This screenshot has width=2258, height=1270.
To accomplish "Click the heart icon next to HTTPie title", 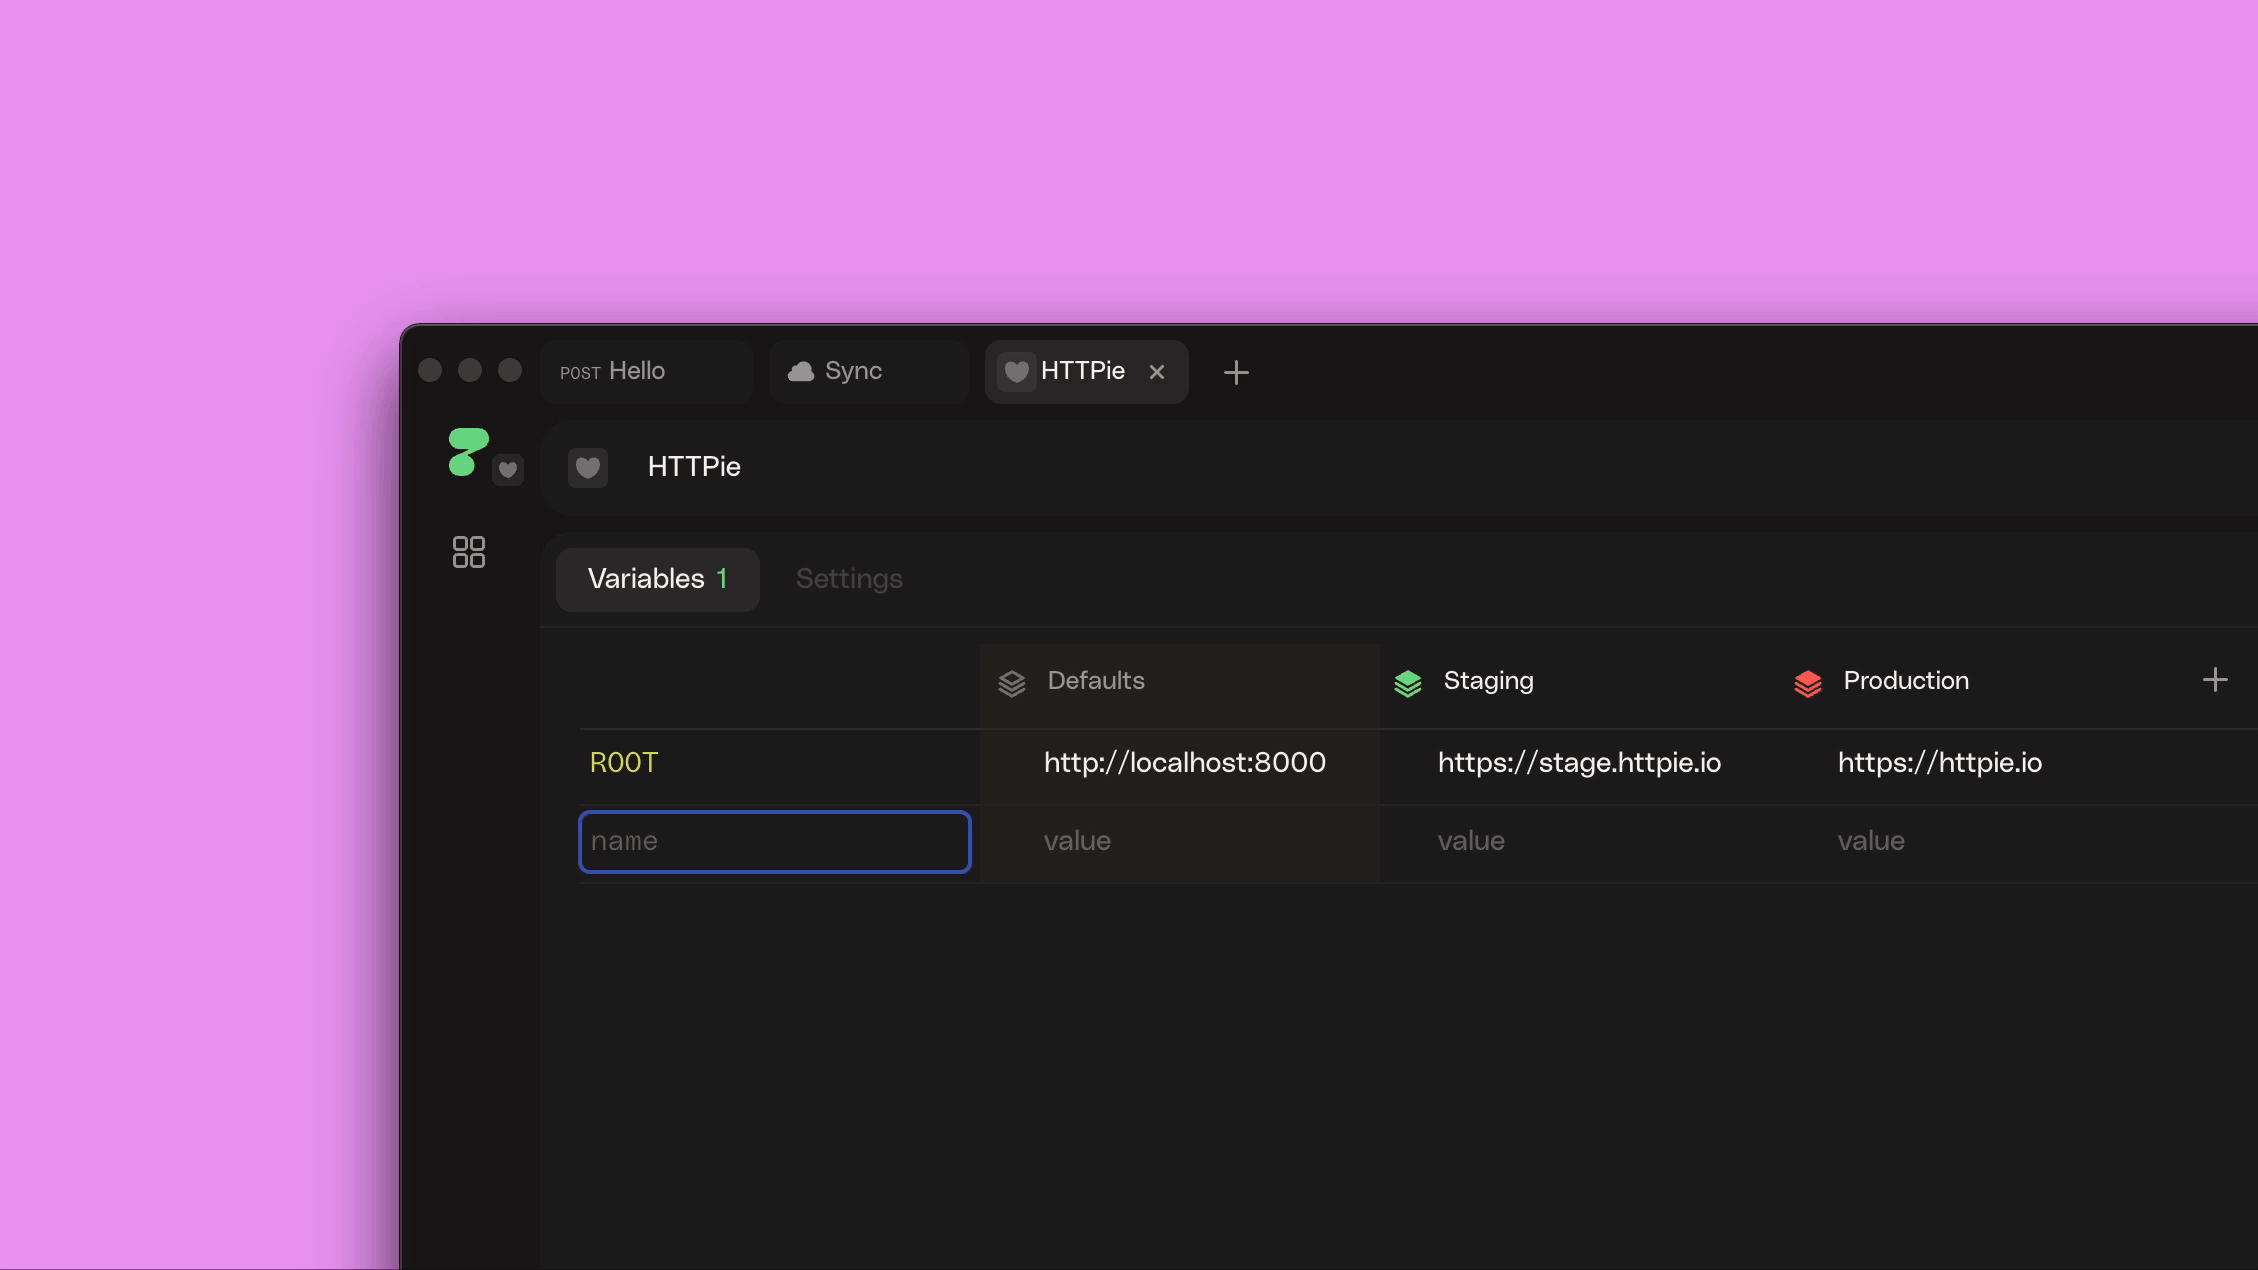I will pos(588,467).
